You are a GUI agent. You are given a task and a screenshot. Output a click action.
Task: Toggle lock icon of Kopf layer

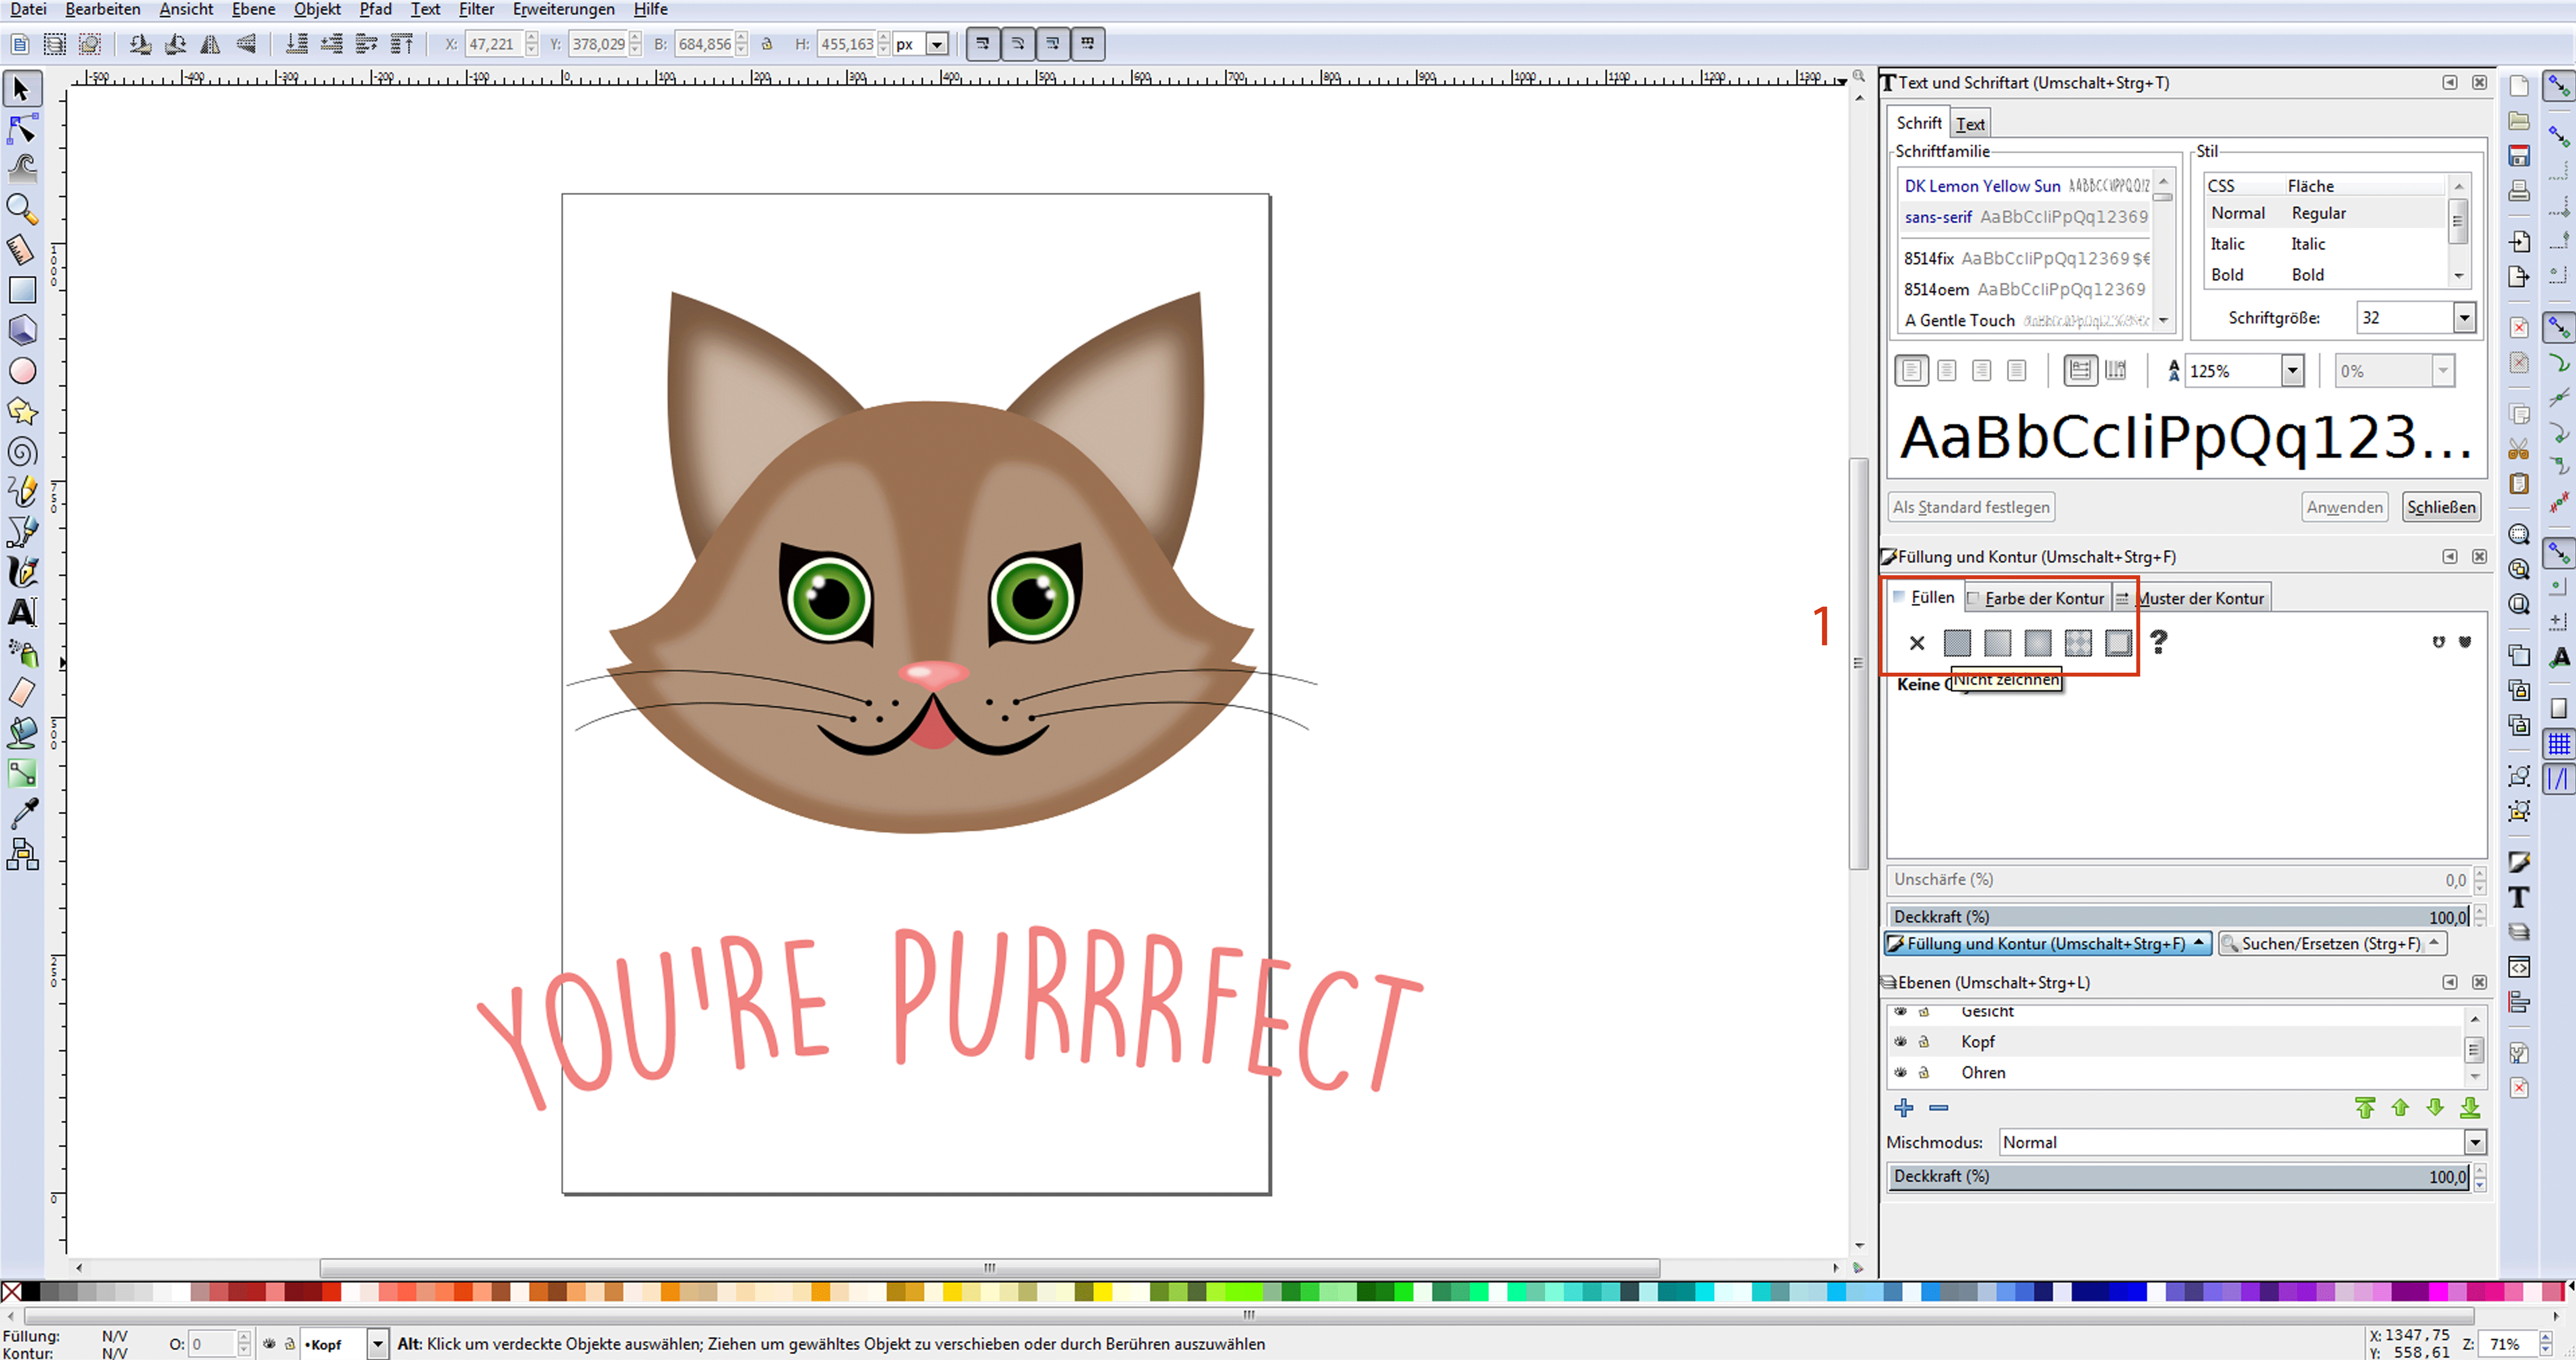pos(1923,1041)
